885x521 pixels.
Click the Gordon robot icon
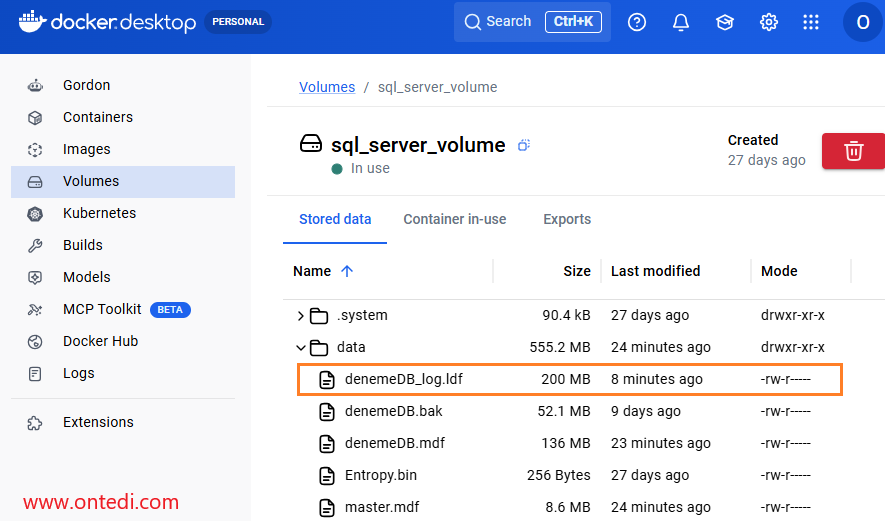pyautogui.click(x=35, y=86)
